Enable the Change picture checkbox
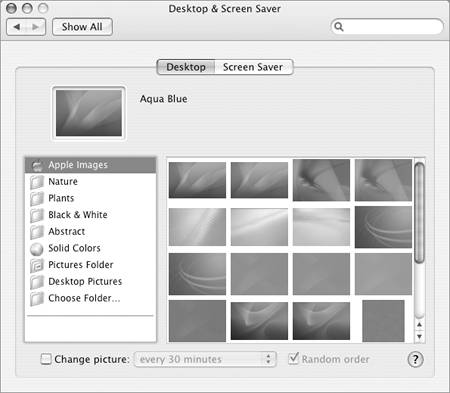Image resolution: width=450 pixels, height=393 pixels. (x=46, y=359)
